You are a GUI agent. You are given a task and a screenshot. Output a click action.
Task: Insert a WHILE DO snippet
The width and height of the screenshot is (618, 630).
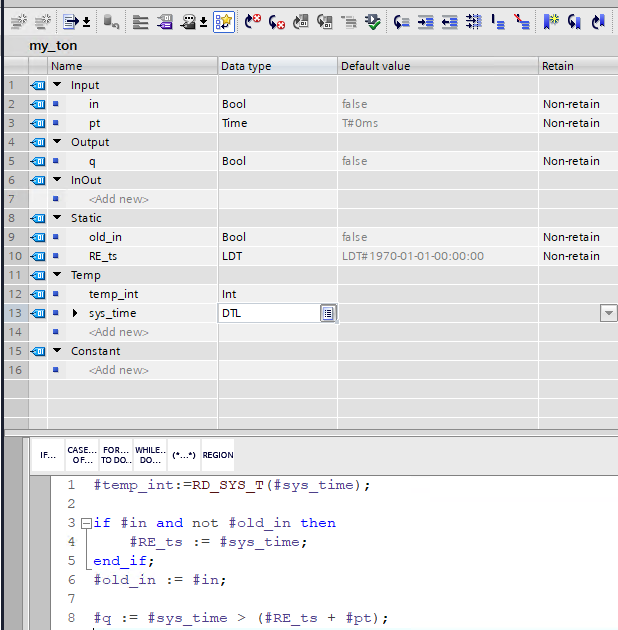(x=150, y=455)
